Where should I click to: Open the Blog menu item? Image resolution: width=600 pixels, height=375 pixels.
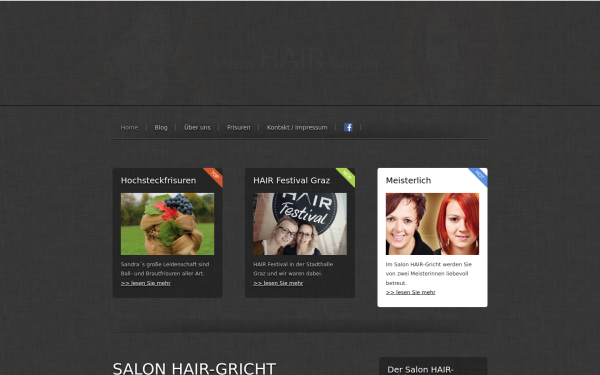161,127
